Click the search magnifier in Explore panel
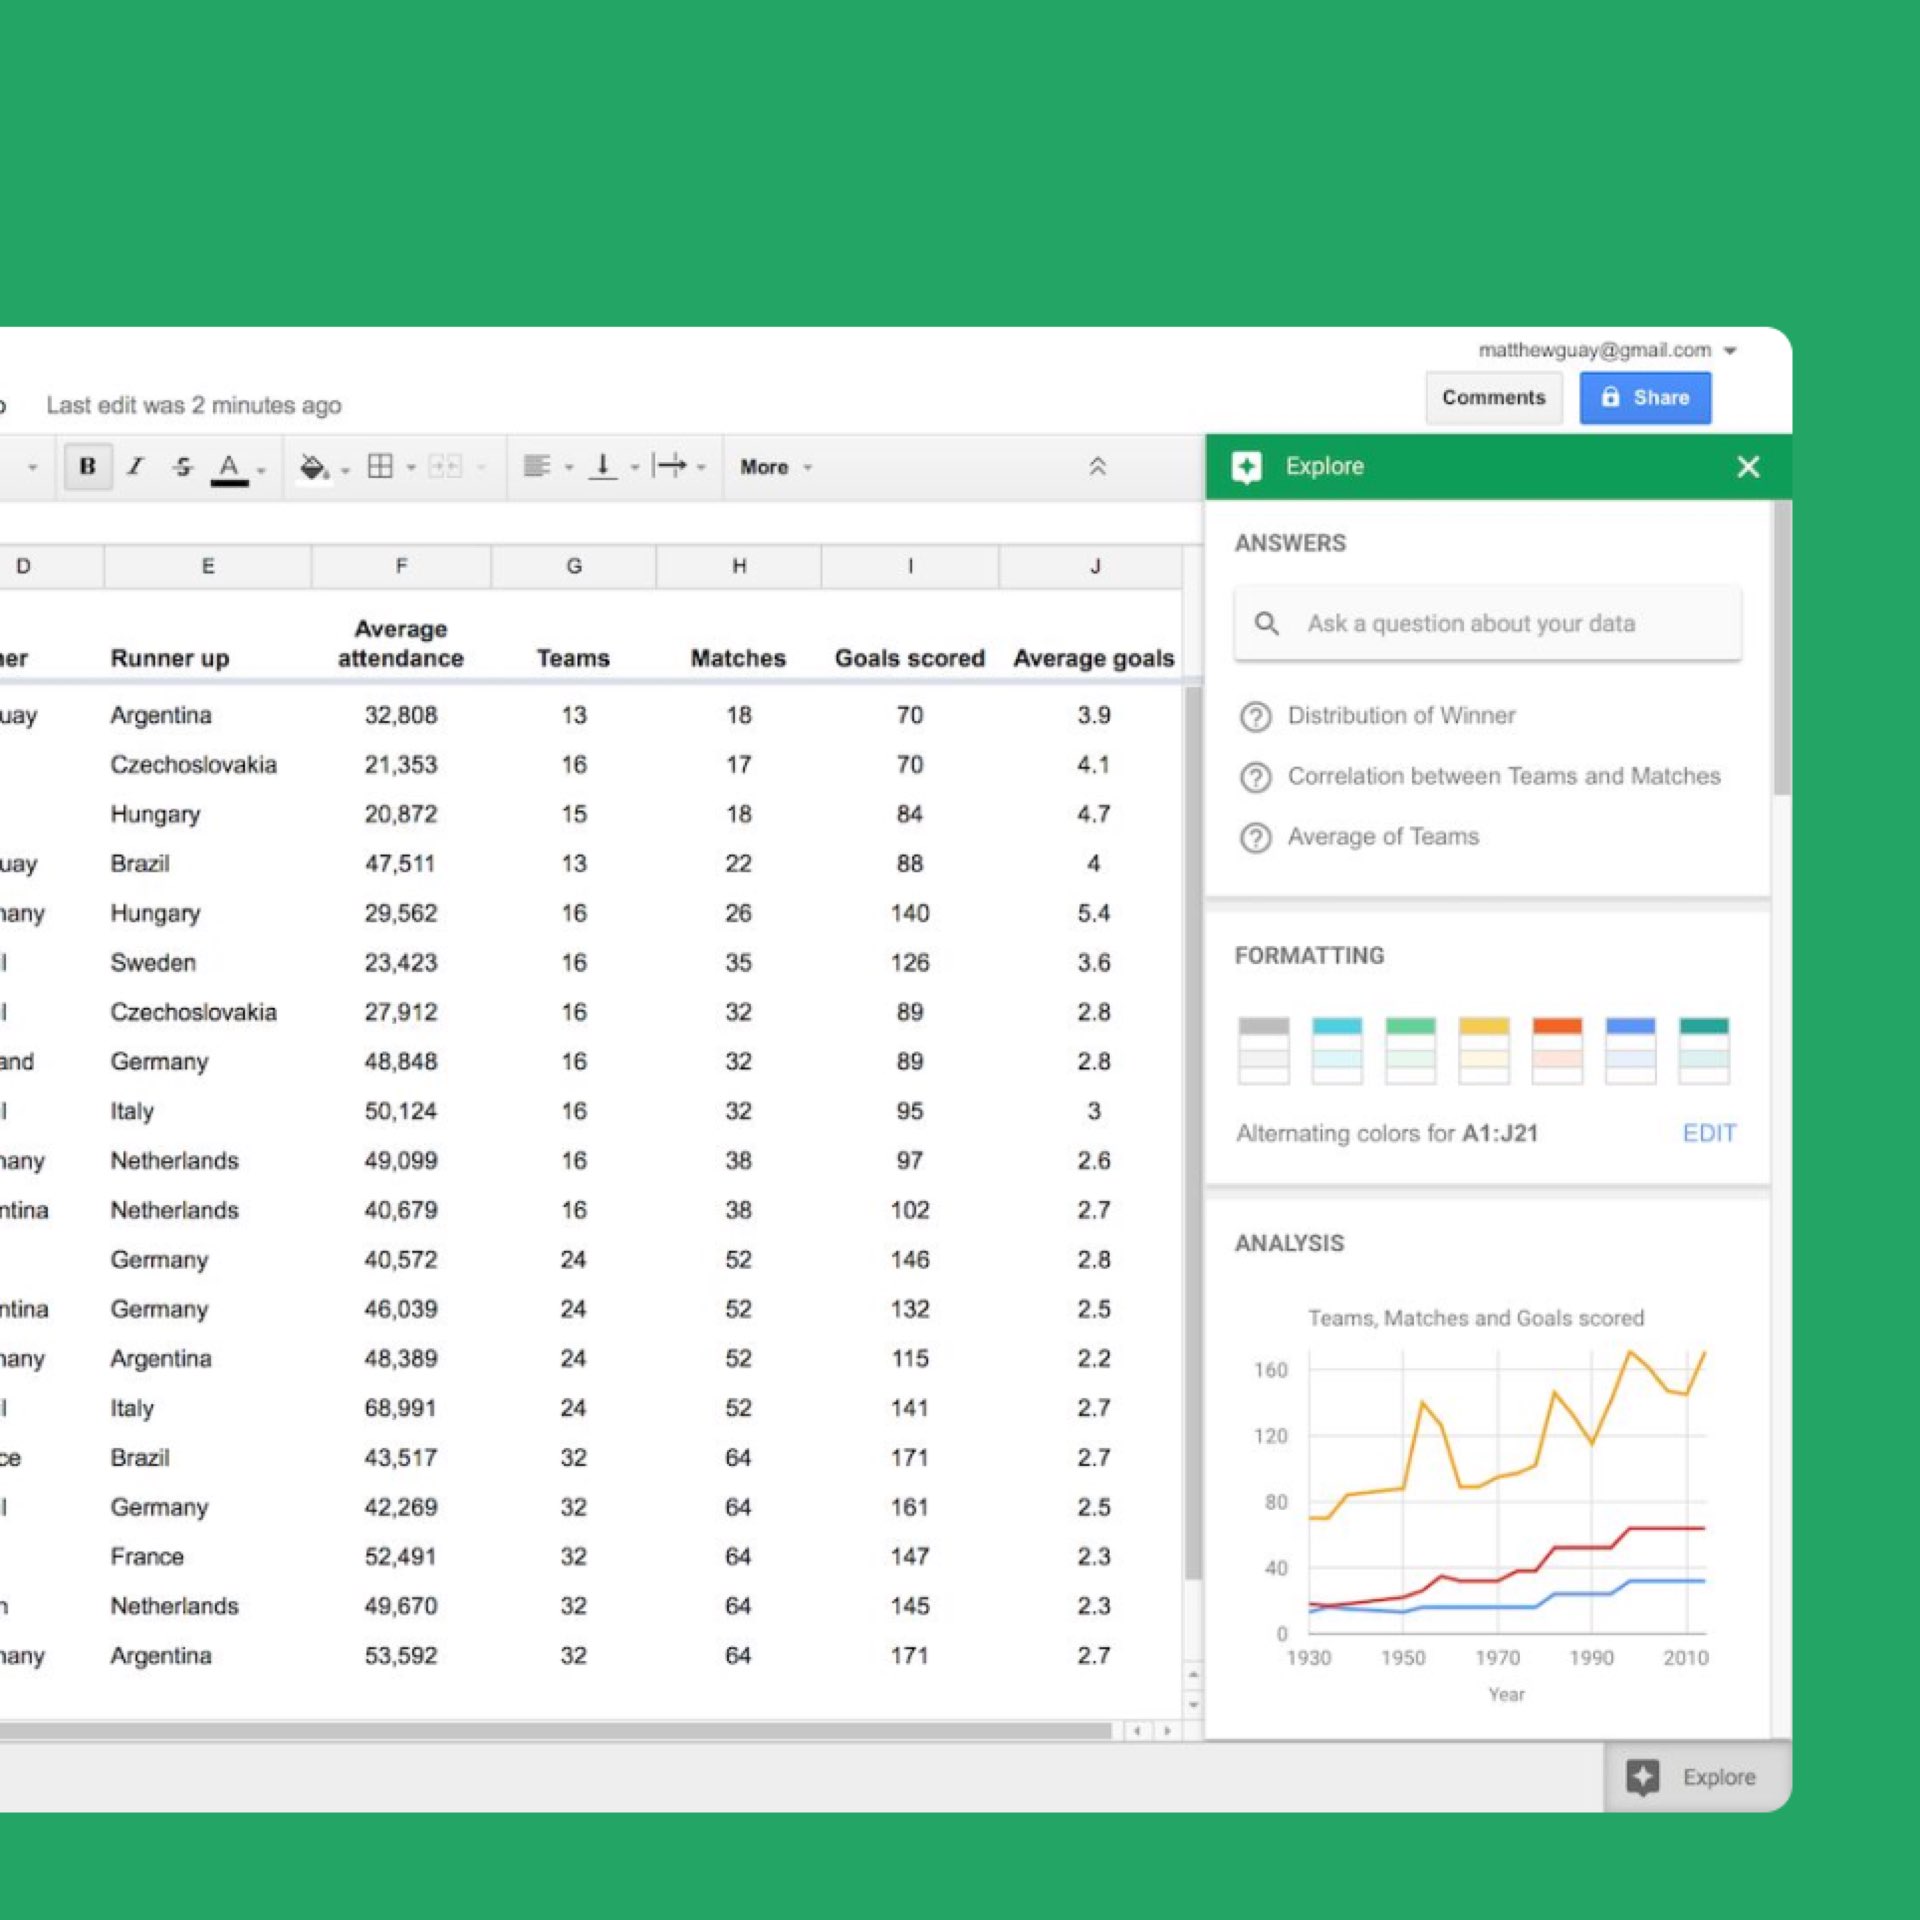The image size is (1920, 1920). click(1267, 622)
